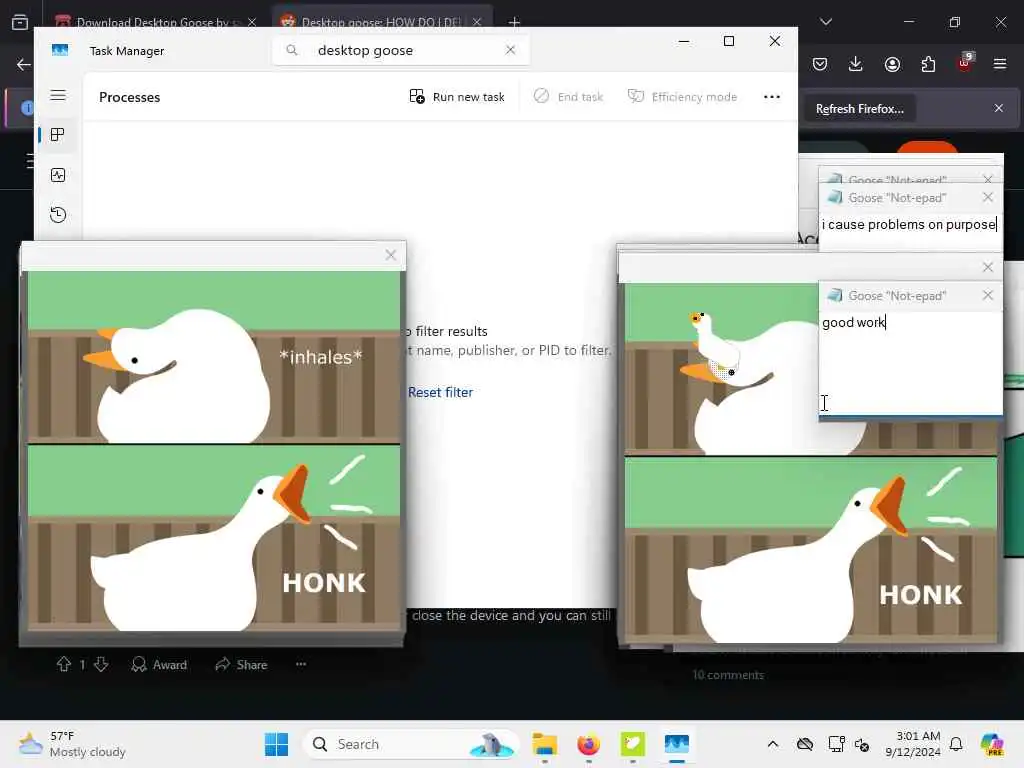
Task: Open clock and date 3:01 AM
Action: pos(912,744)
